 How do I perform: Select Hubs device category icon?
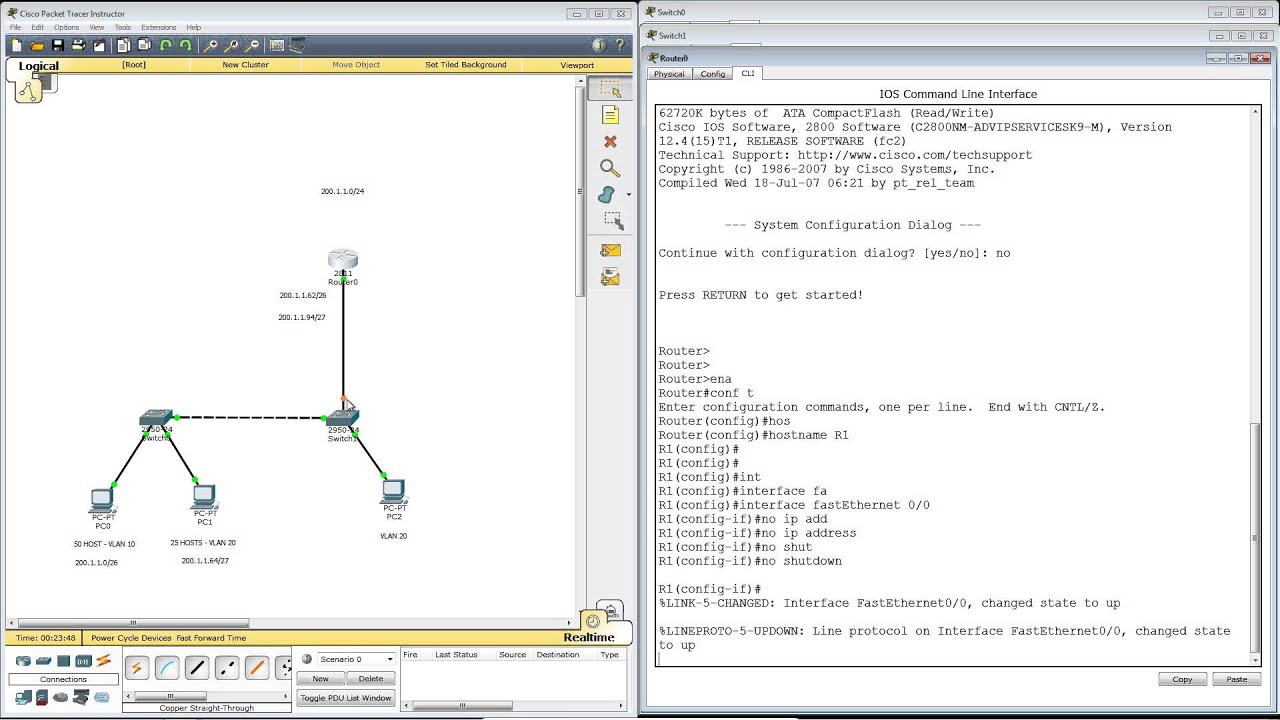point(63,661)
